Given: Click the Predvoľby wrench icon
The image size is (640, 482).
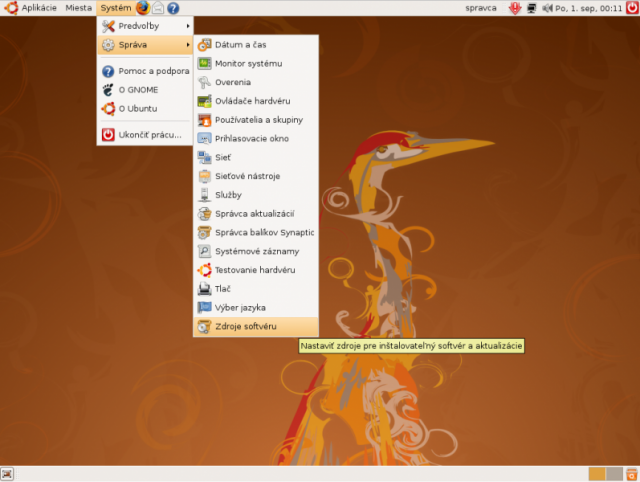Looking at the screenshot, I should click(x=108, y=26).
